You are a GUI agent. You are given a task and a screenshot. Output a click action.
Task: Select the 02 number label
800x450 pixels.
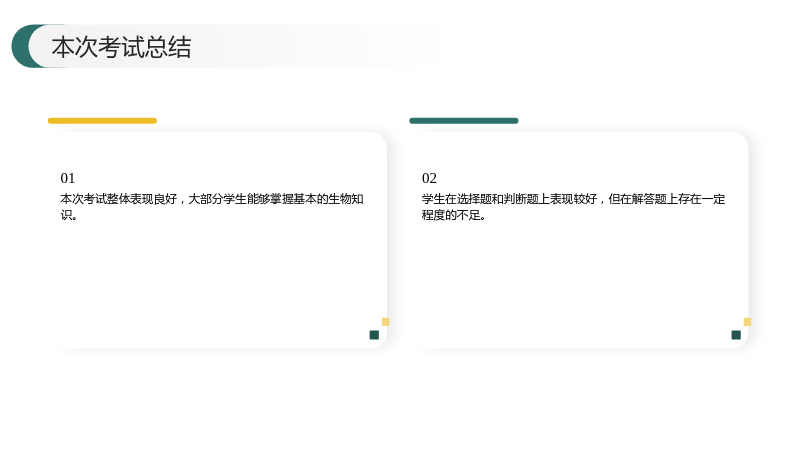[x=429, y=178]
